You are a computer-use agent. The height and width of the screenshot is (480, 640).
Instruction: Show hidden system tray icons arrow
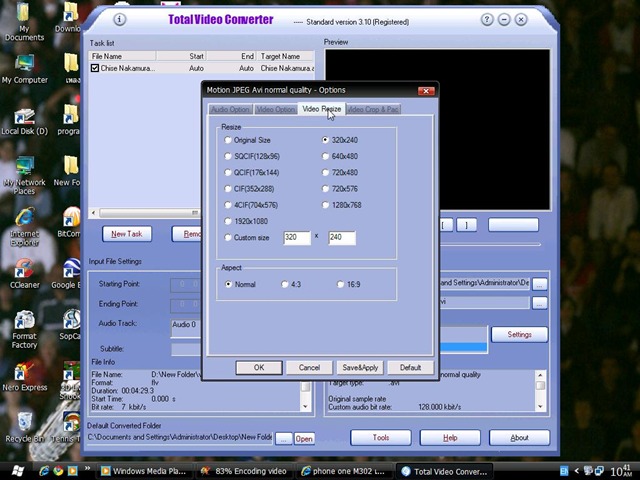pyautogui.click(x=576, y=471)
